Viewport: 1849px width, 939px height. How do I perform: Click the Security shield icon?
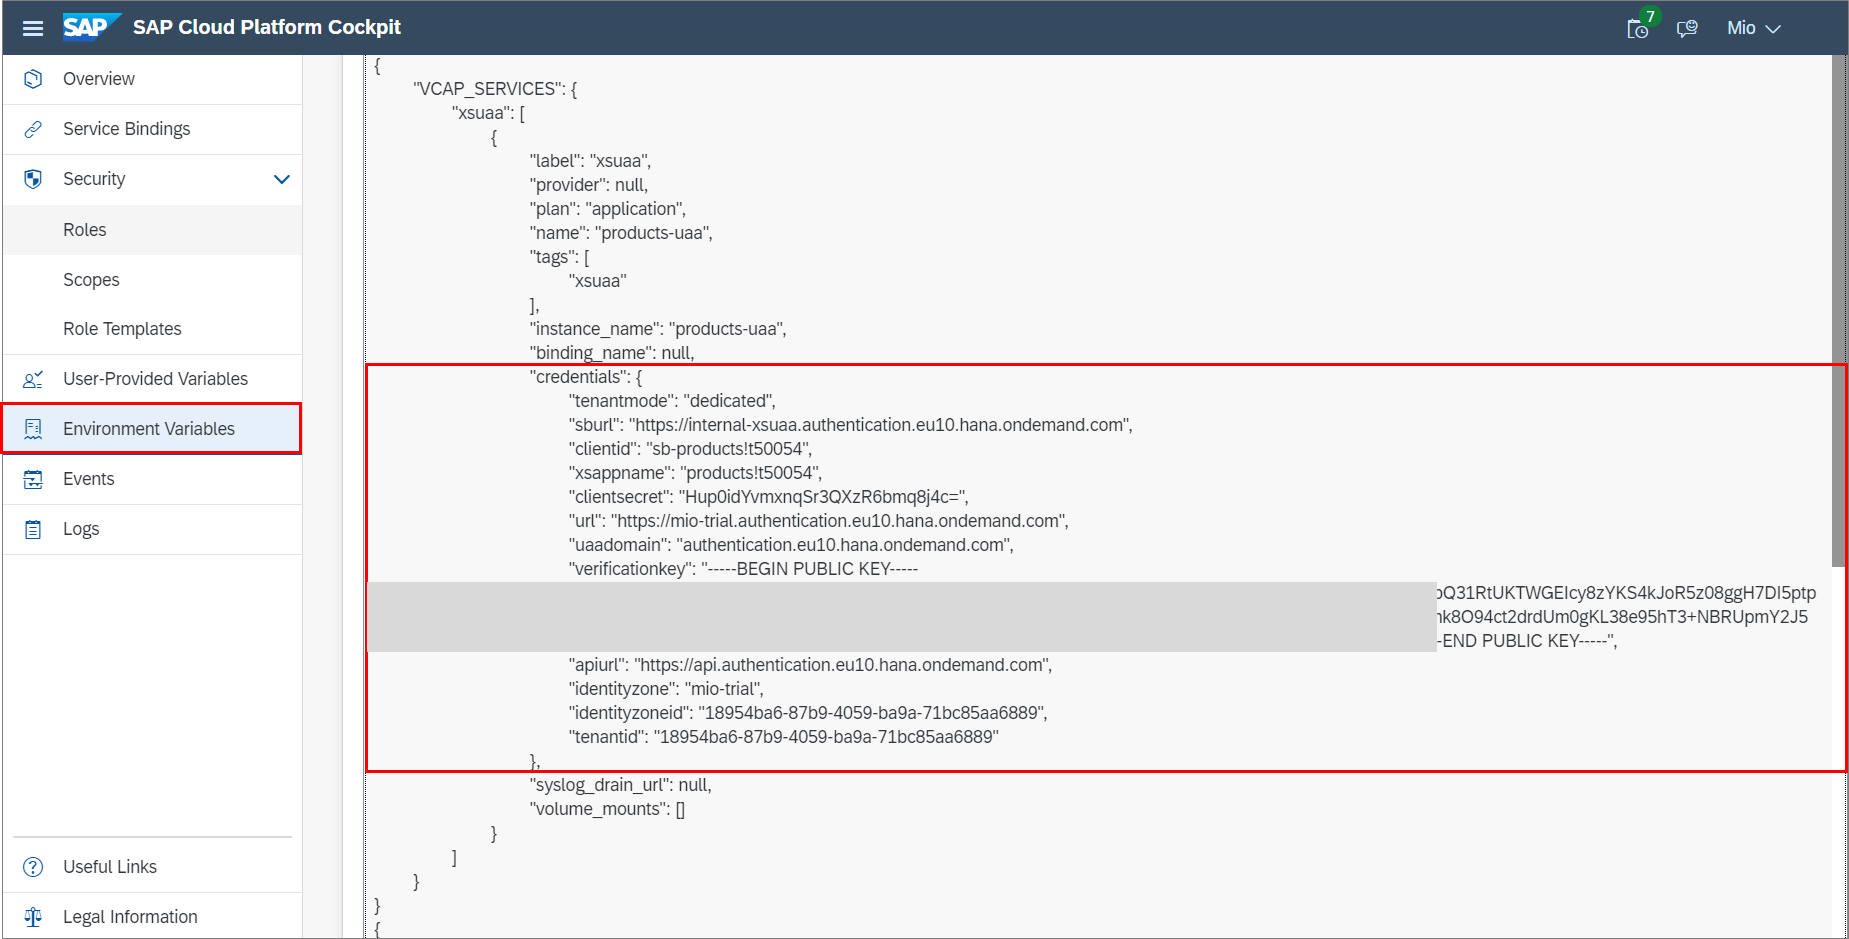click(x=33, y=179)
